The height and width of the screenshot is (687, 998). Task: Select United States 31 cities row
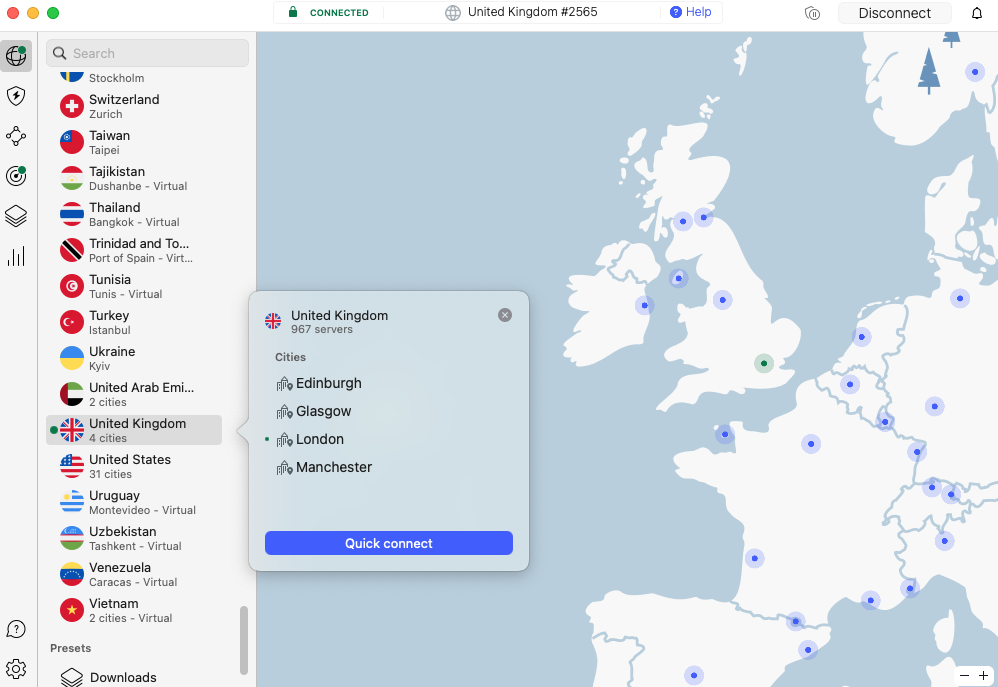coord(134,466)
